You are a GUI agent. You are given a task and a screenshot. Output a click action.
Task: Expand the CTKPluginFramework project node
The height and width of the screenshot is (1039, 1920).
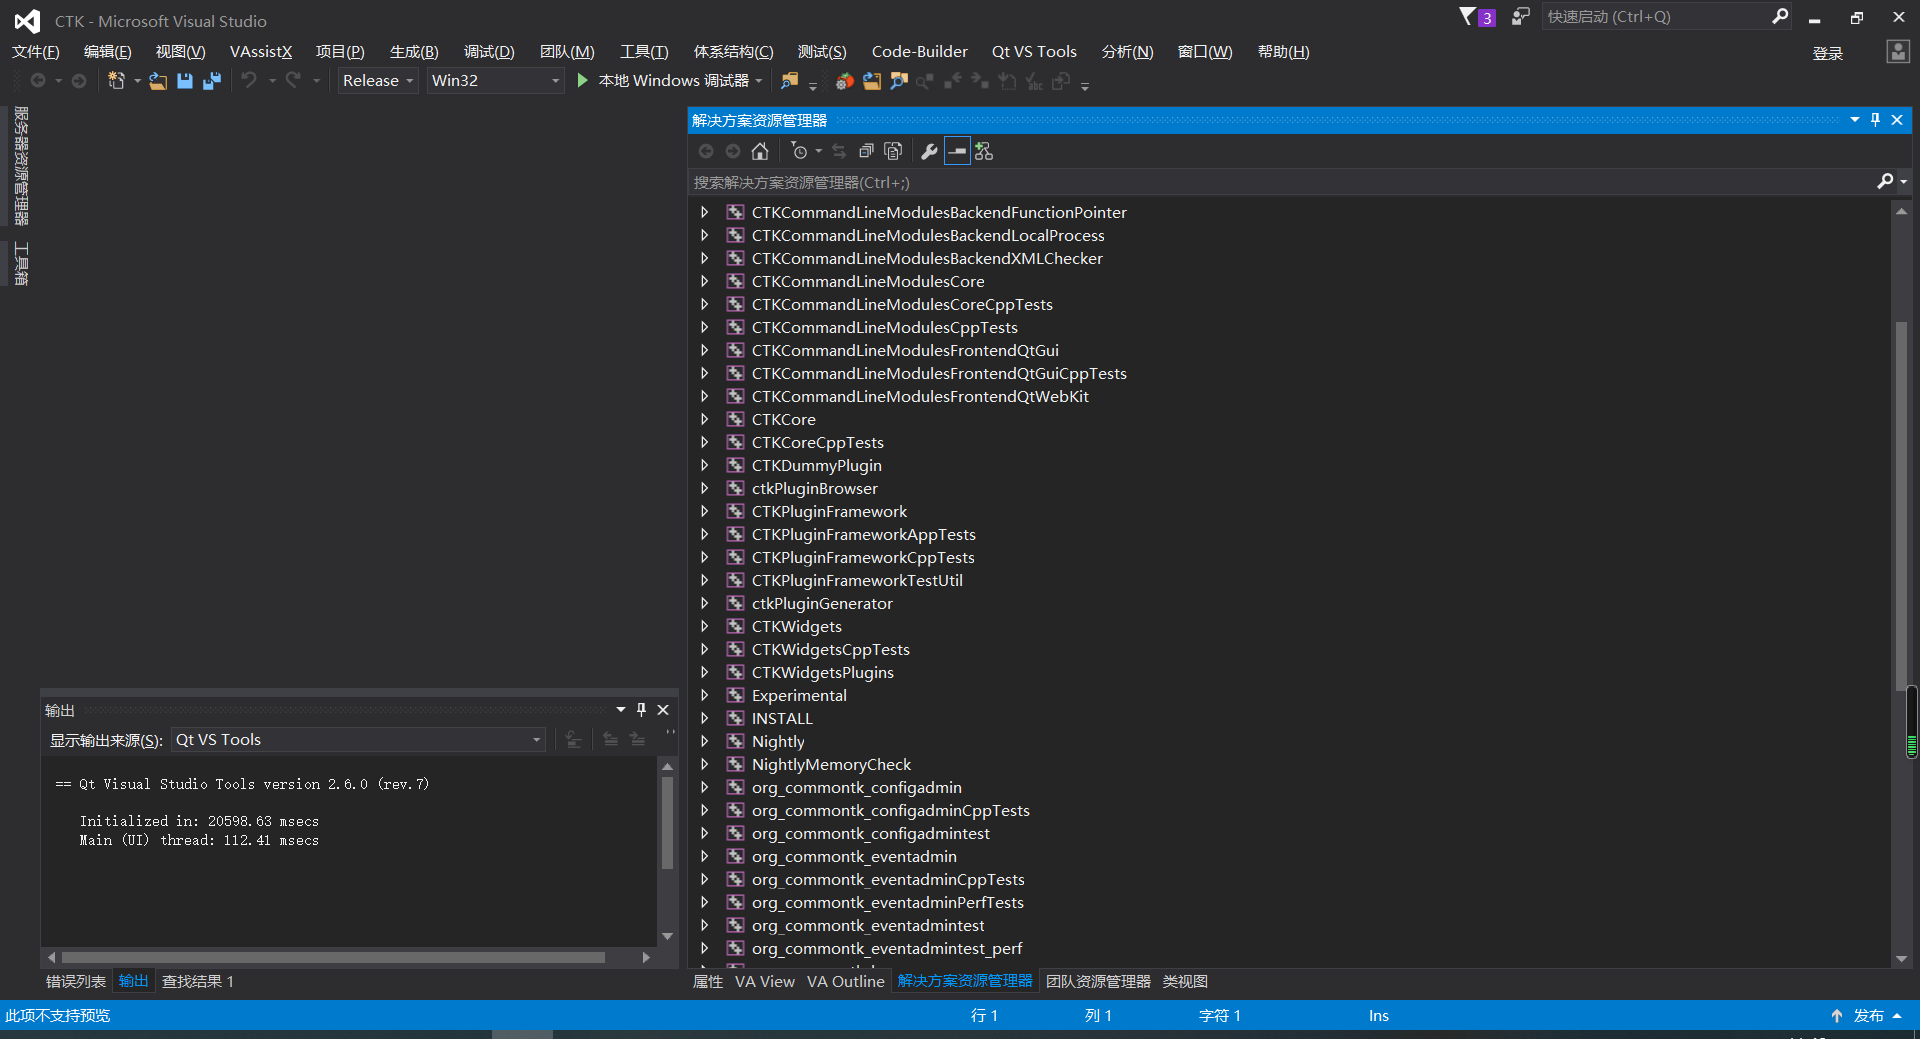pyautogui.click(x=704, y=511)
